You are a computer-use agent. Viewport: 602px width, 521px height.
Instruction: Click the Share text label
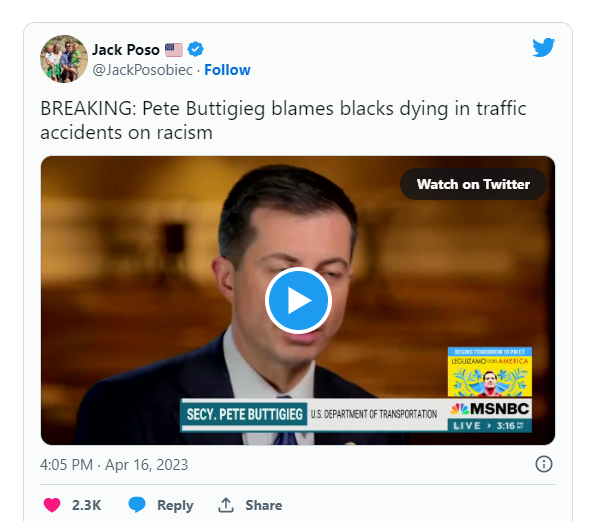264,505
